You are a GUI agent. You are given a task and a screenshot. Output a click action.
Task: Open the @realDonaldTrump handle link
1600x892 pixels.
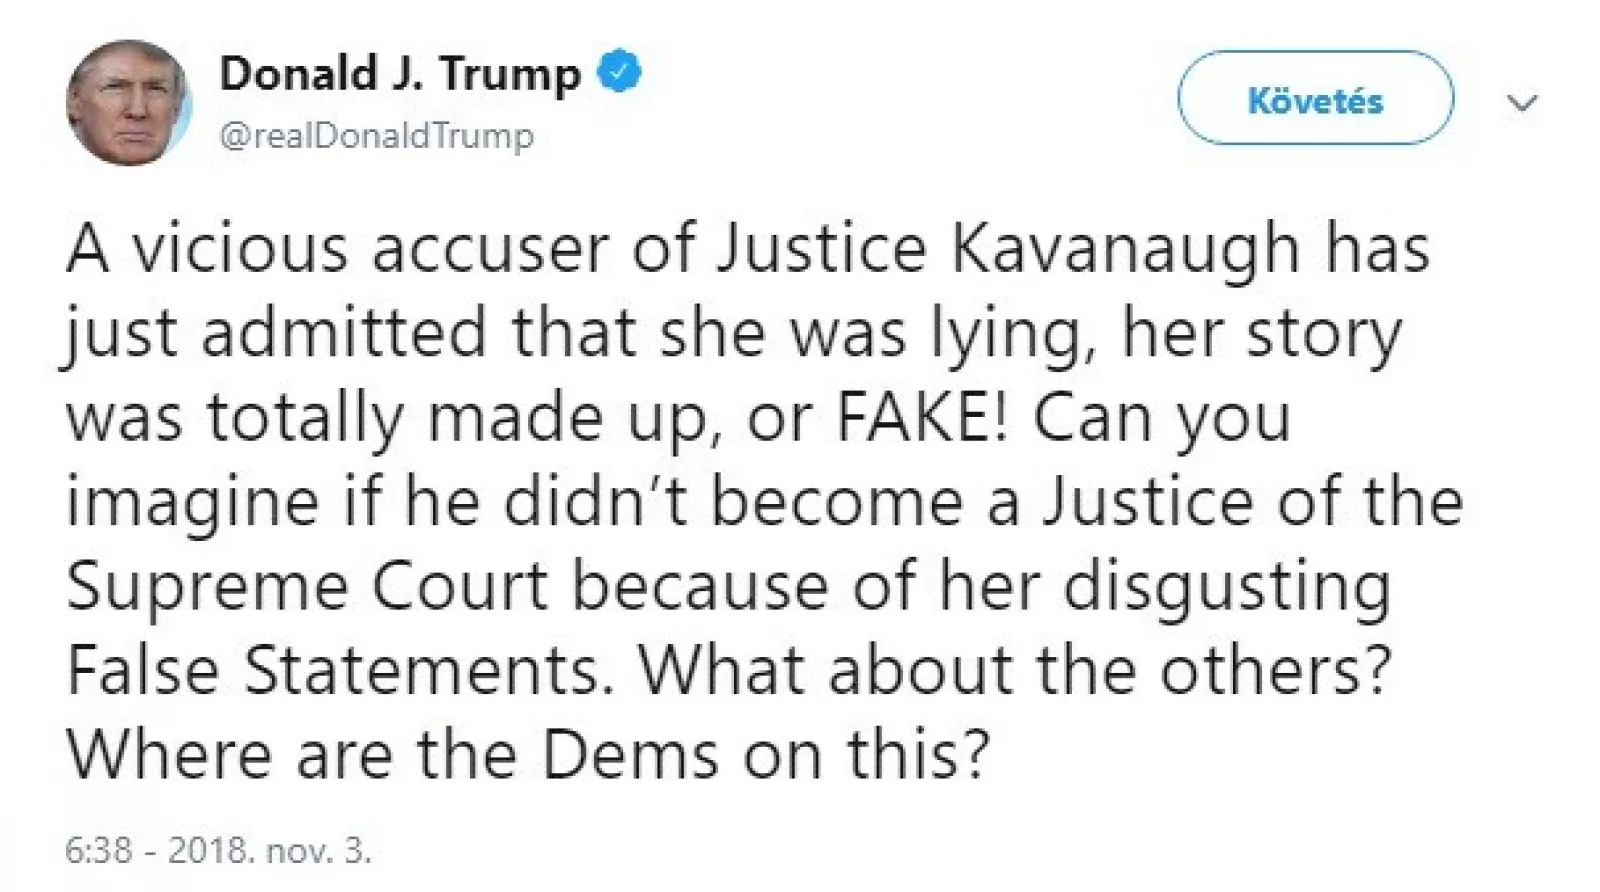(376, 135)
